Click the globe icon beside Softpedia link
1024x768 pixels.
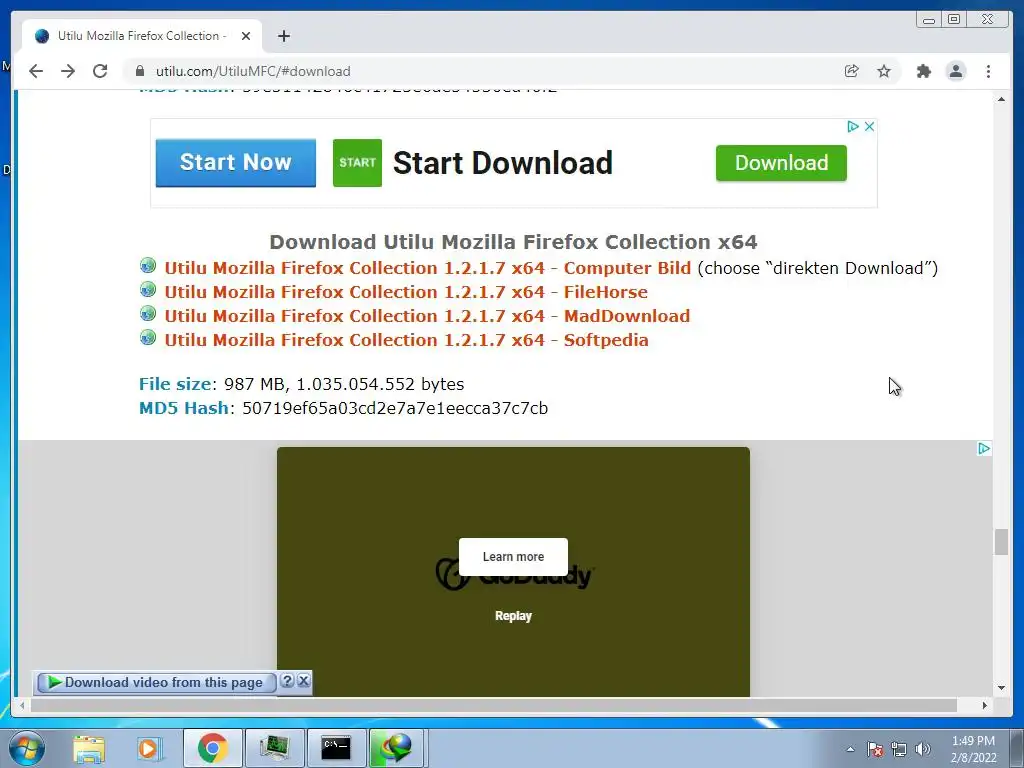tap(148, 338)
